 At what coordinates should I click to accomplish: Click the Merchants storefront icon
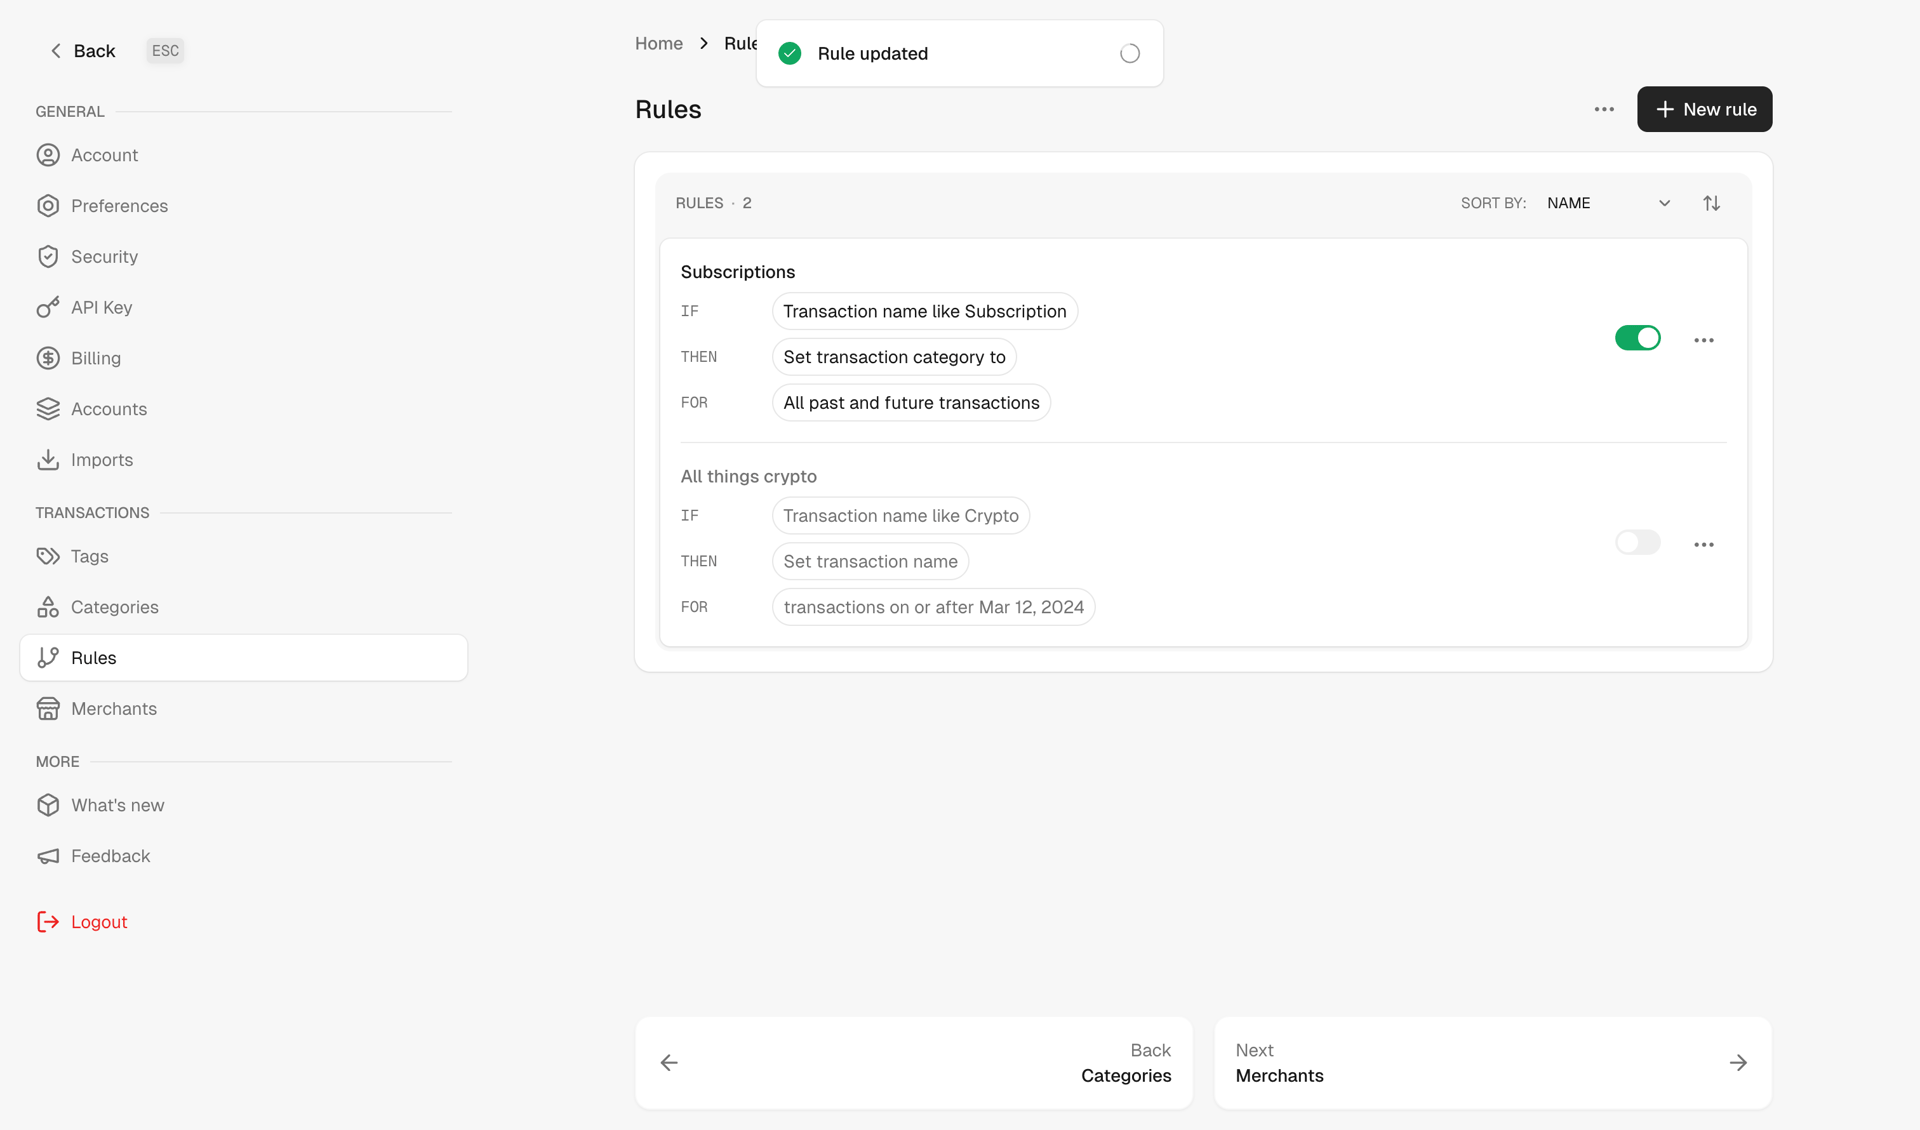49,708
